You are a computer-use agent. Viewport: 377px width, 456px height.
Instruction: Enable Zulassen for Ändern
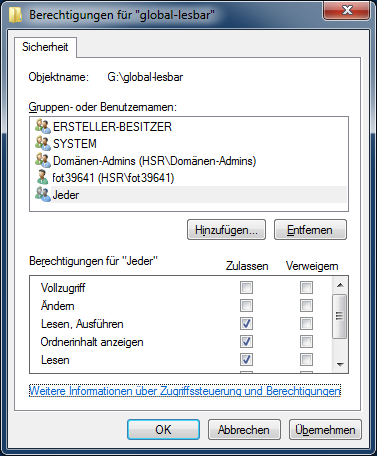[246, 305]
